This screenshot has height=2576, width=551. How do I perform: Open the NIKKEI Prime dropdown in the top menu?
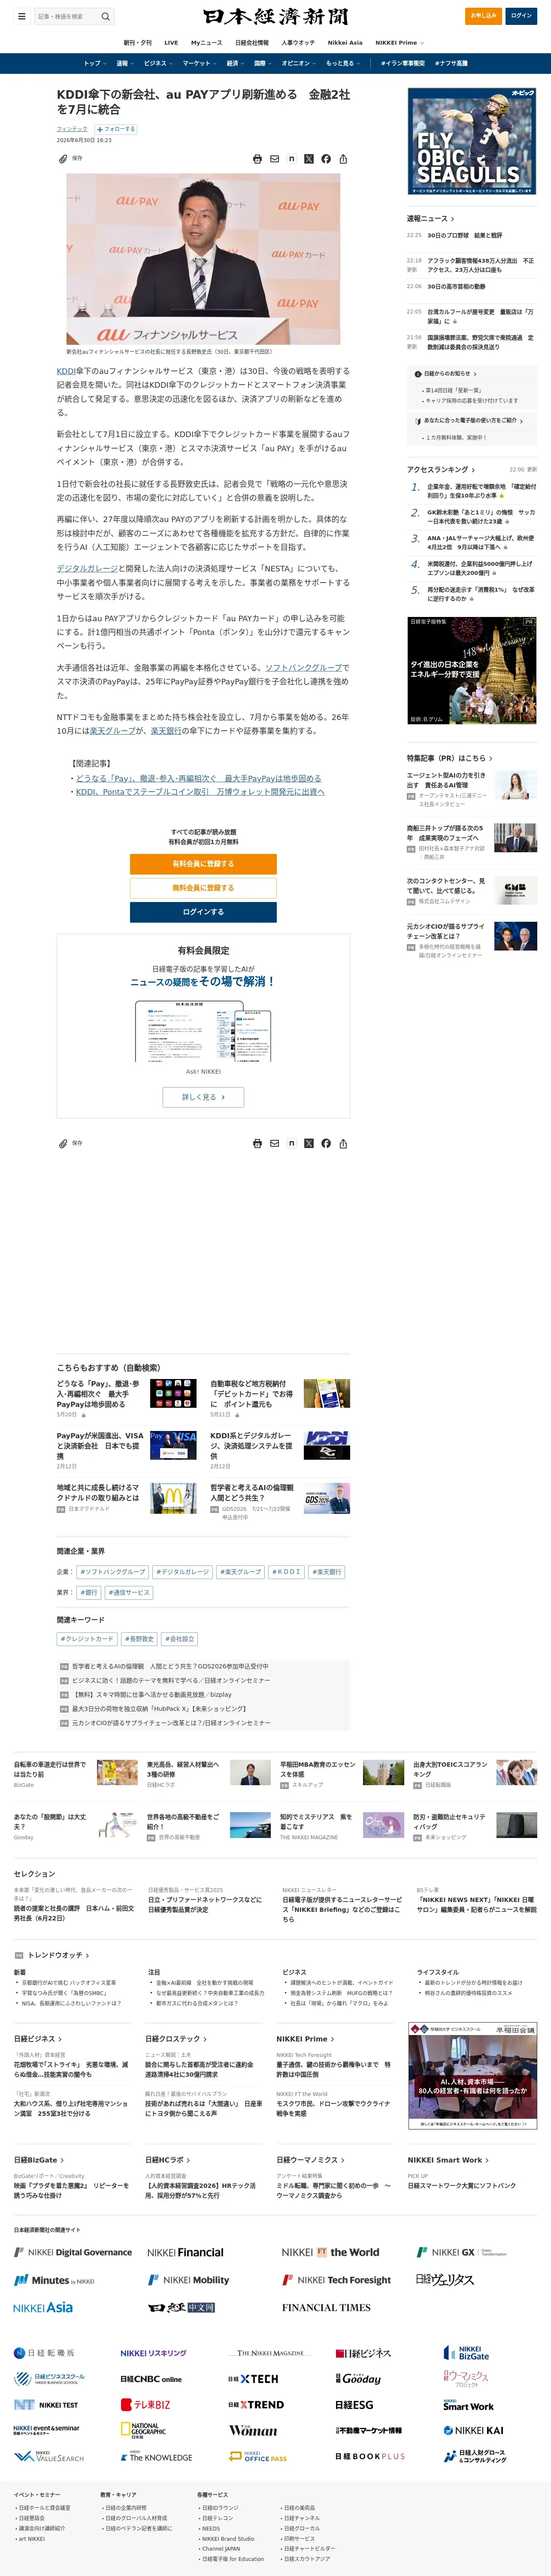[399, 43]
